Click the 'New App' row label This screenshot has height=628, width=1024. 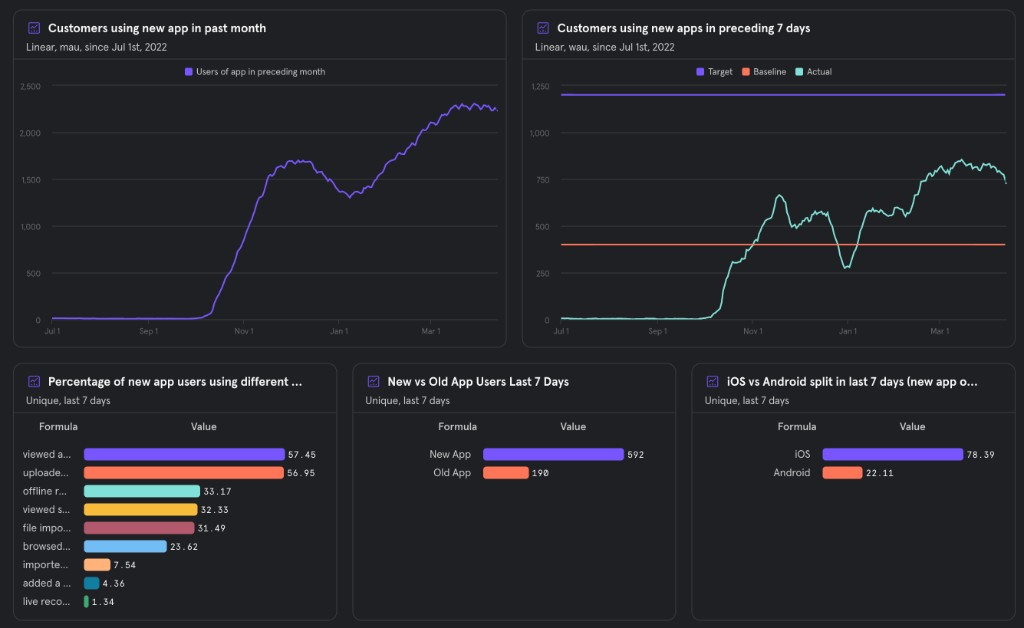tap(450, 454)
